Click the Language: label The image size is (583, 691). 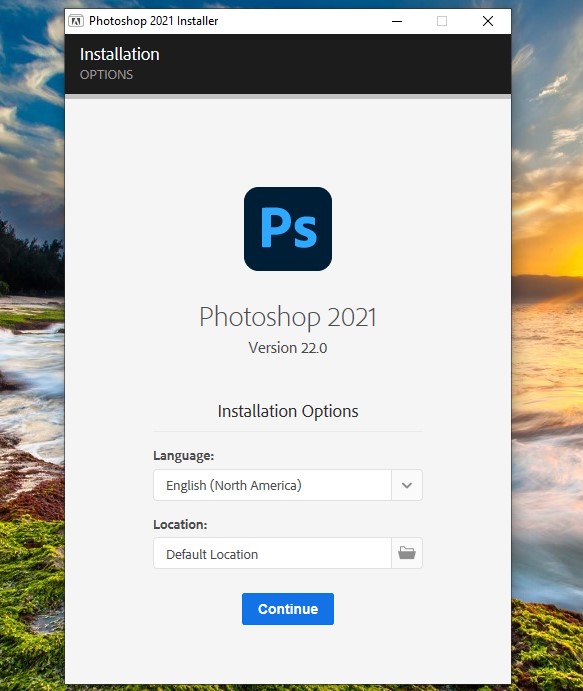[183, 455]
